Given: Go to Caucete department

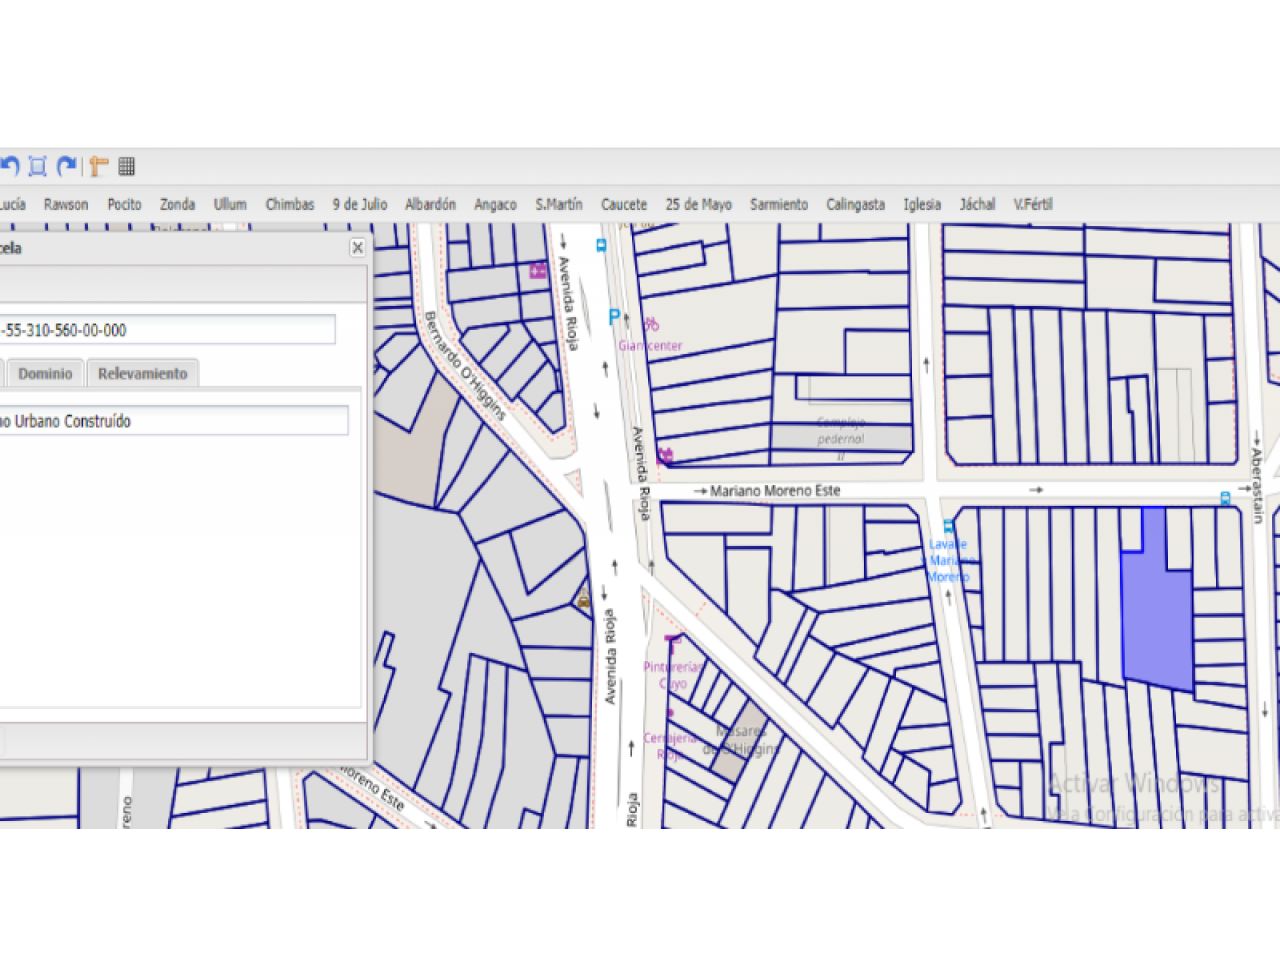Looking at the screenshot, I should (x=624, y=204).
